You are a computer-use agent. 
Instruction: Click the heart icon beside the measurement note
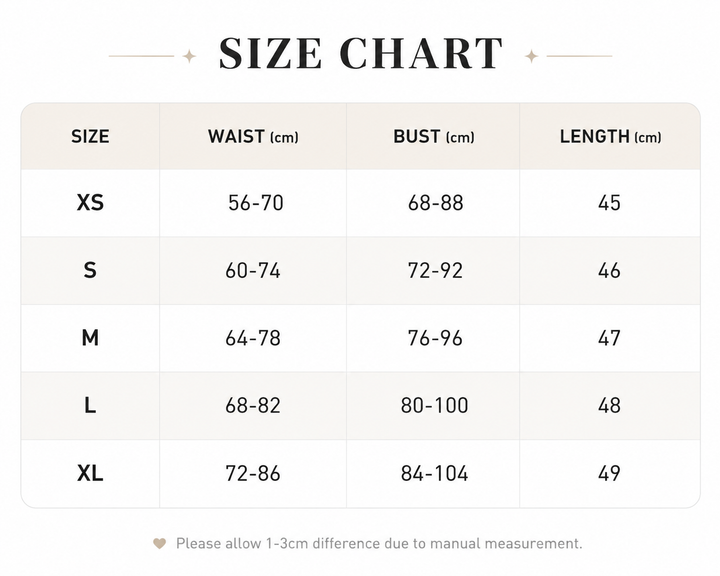(x=159, y=543)
